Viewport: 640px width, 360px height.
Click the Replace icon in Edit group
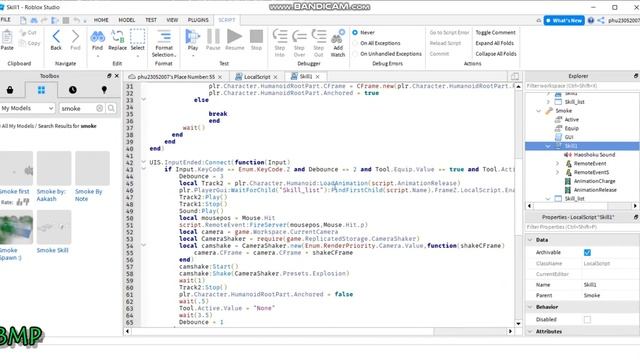tap(118, 37)
